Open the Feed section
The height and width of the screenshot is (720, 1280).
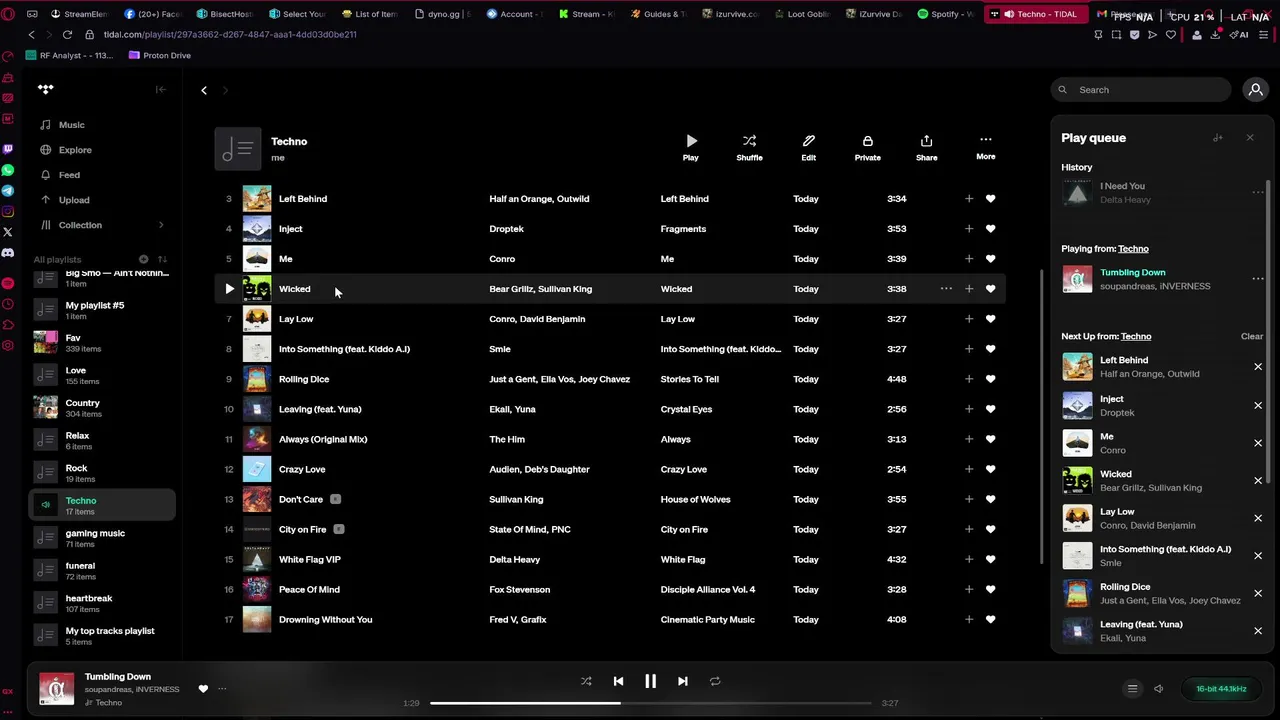68,175
